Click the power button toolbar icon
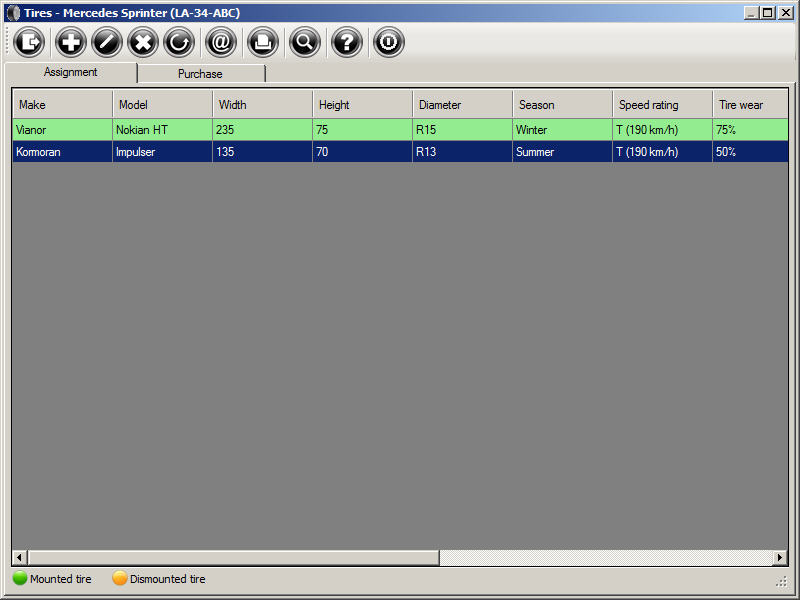The image size is (800, 600). point(388,42)
